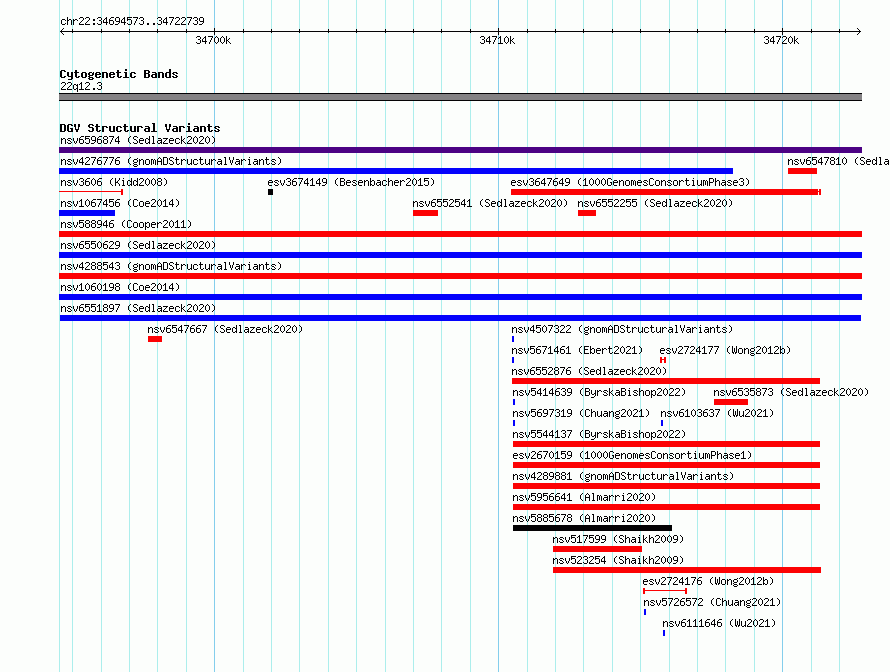Click the red nsv6552876 variant bar
Viewport: 890px width, 672px height.
coord(666,381)
